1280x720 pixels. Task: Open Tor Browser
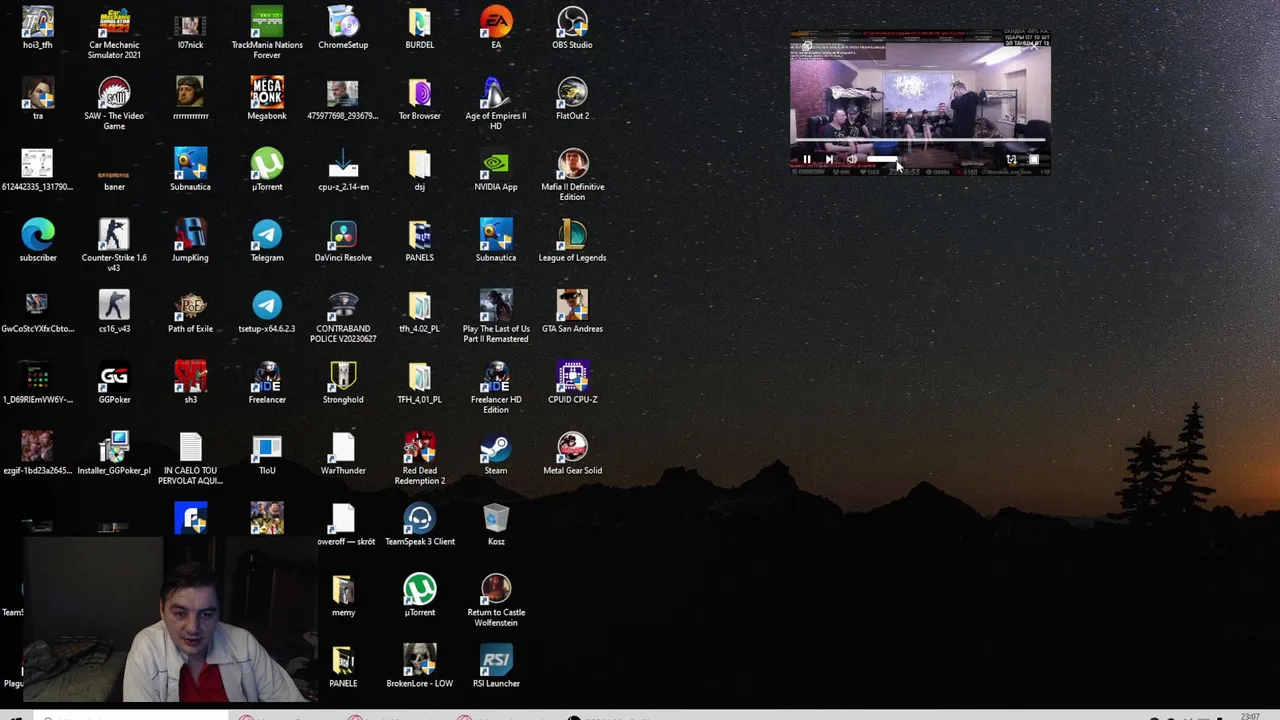click(419, 98)
